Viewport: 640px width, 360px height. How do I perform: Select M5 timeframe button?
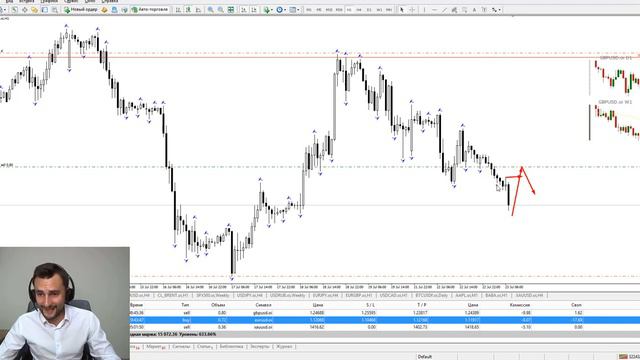pos(319,10)
